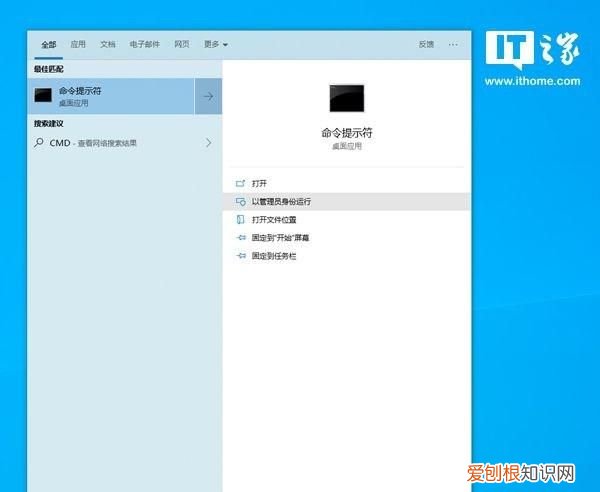Select 固定到任务栏

pos(346,256)
